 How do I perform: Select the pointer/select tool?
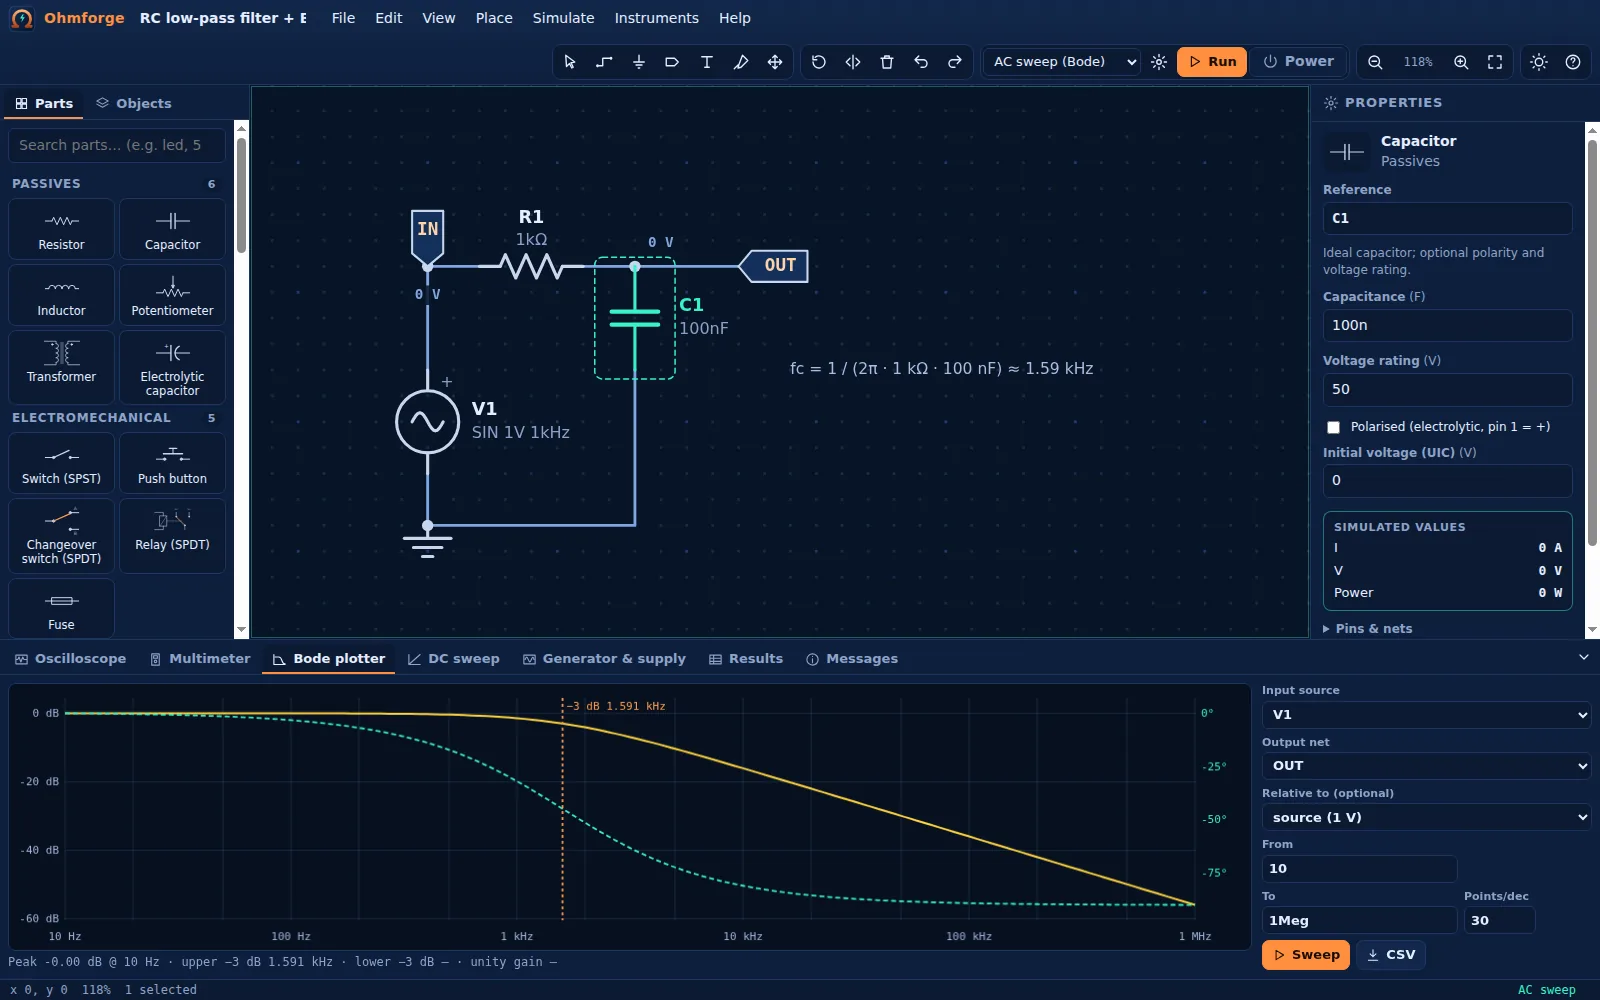tap(570, 62)
